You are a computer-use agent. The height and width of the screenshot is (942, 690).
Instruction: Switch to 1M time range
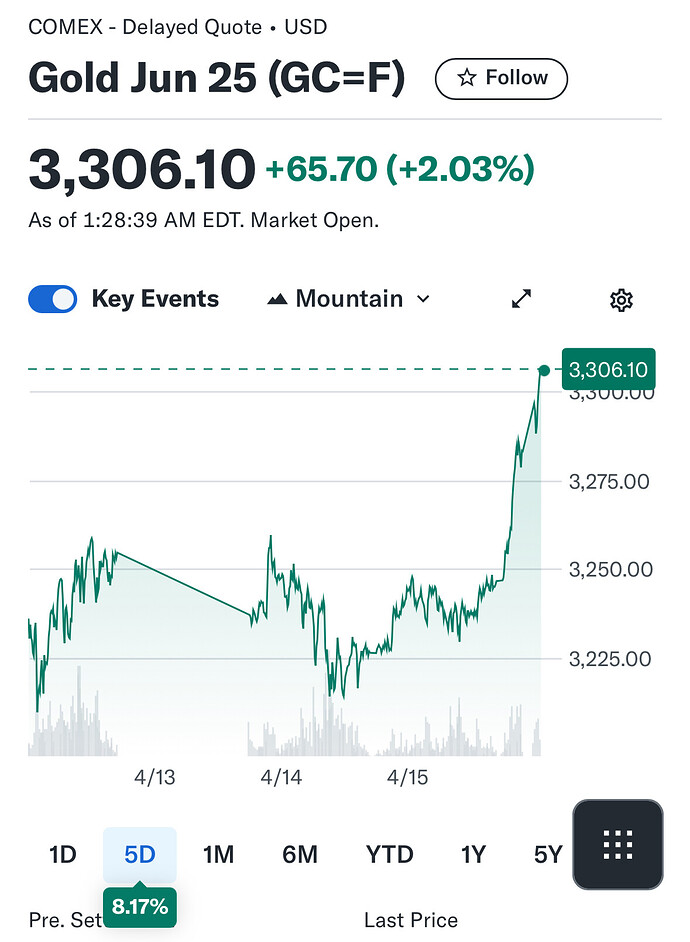pyautogui.click(x=218, y=854)
